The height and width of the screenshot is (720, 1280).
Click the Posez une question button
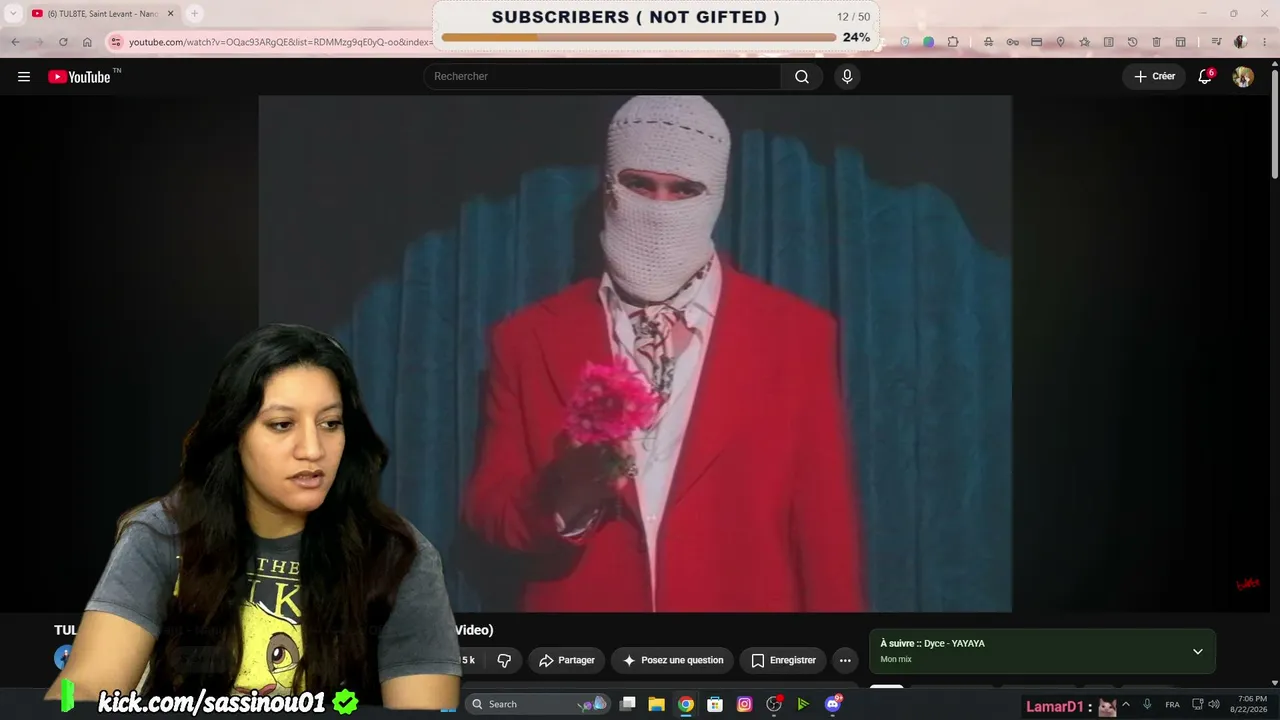tap(673, 660)
